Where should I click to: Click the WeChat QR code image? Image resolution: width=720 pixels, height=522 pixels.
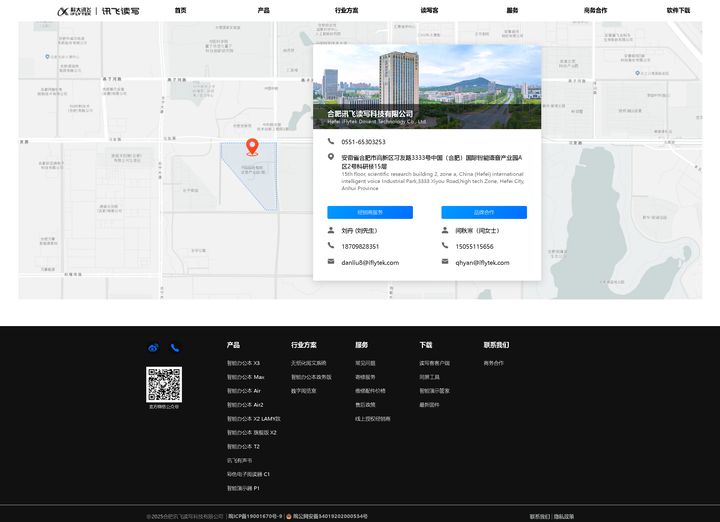[x=164, y=384]
